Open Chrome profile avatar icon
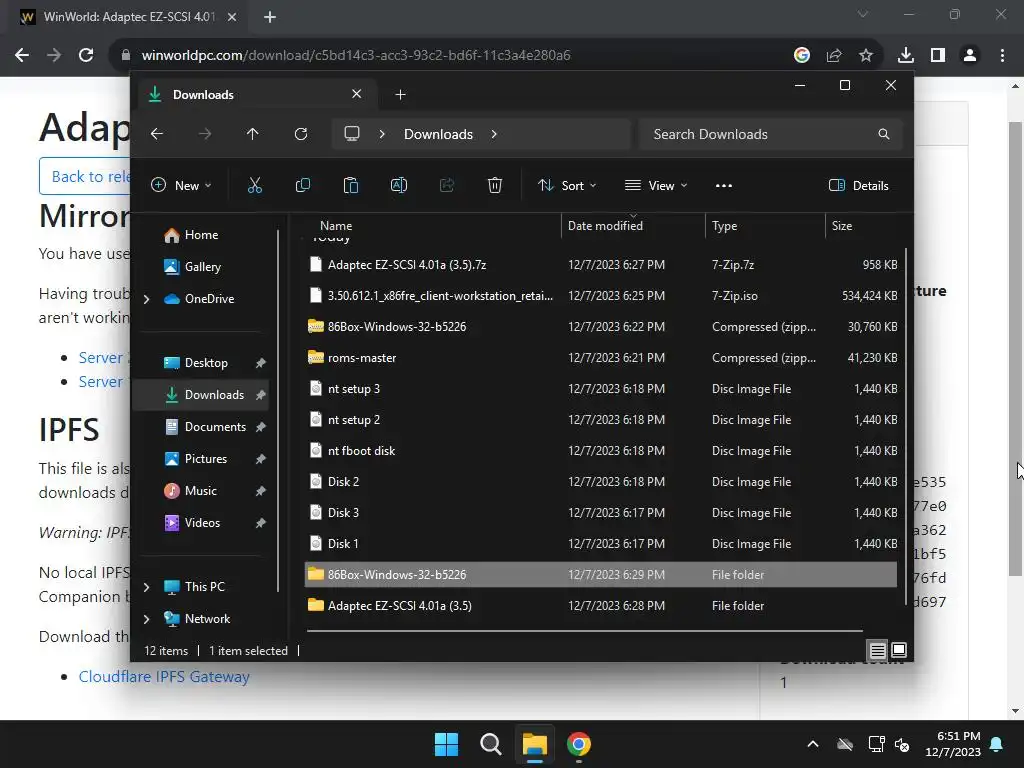This screenshot has width=1024, height=768. pos(970,55)
